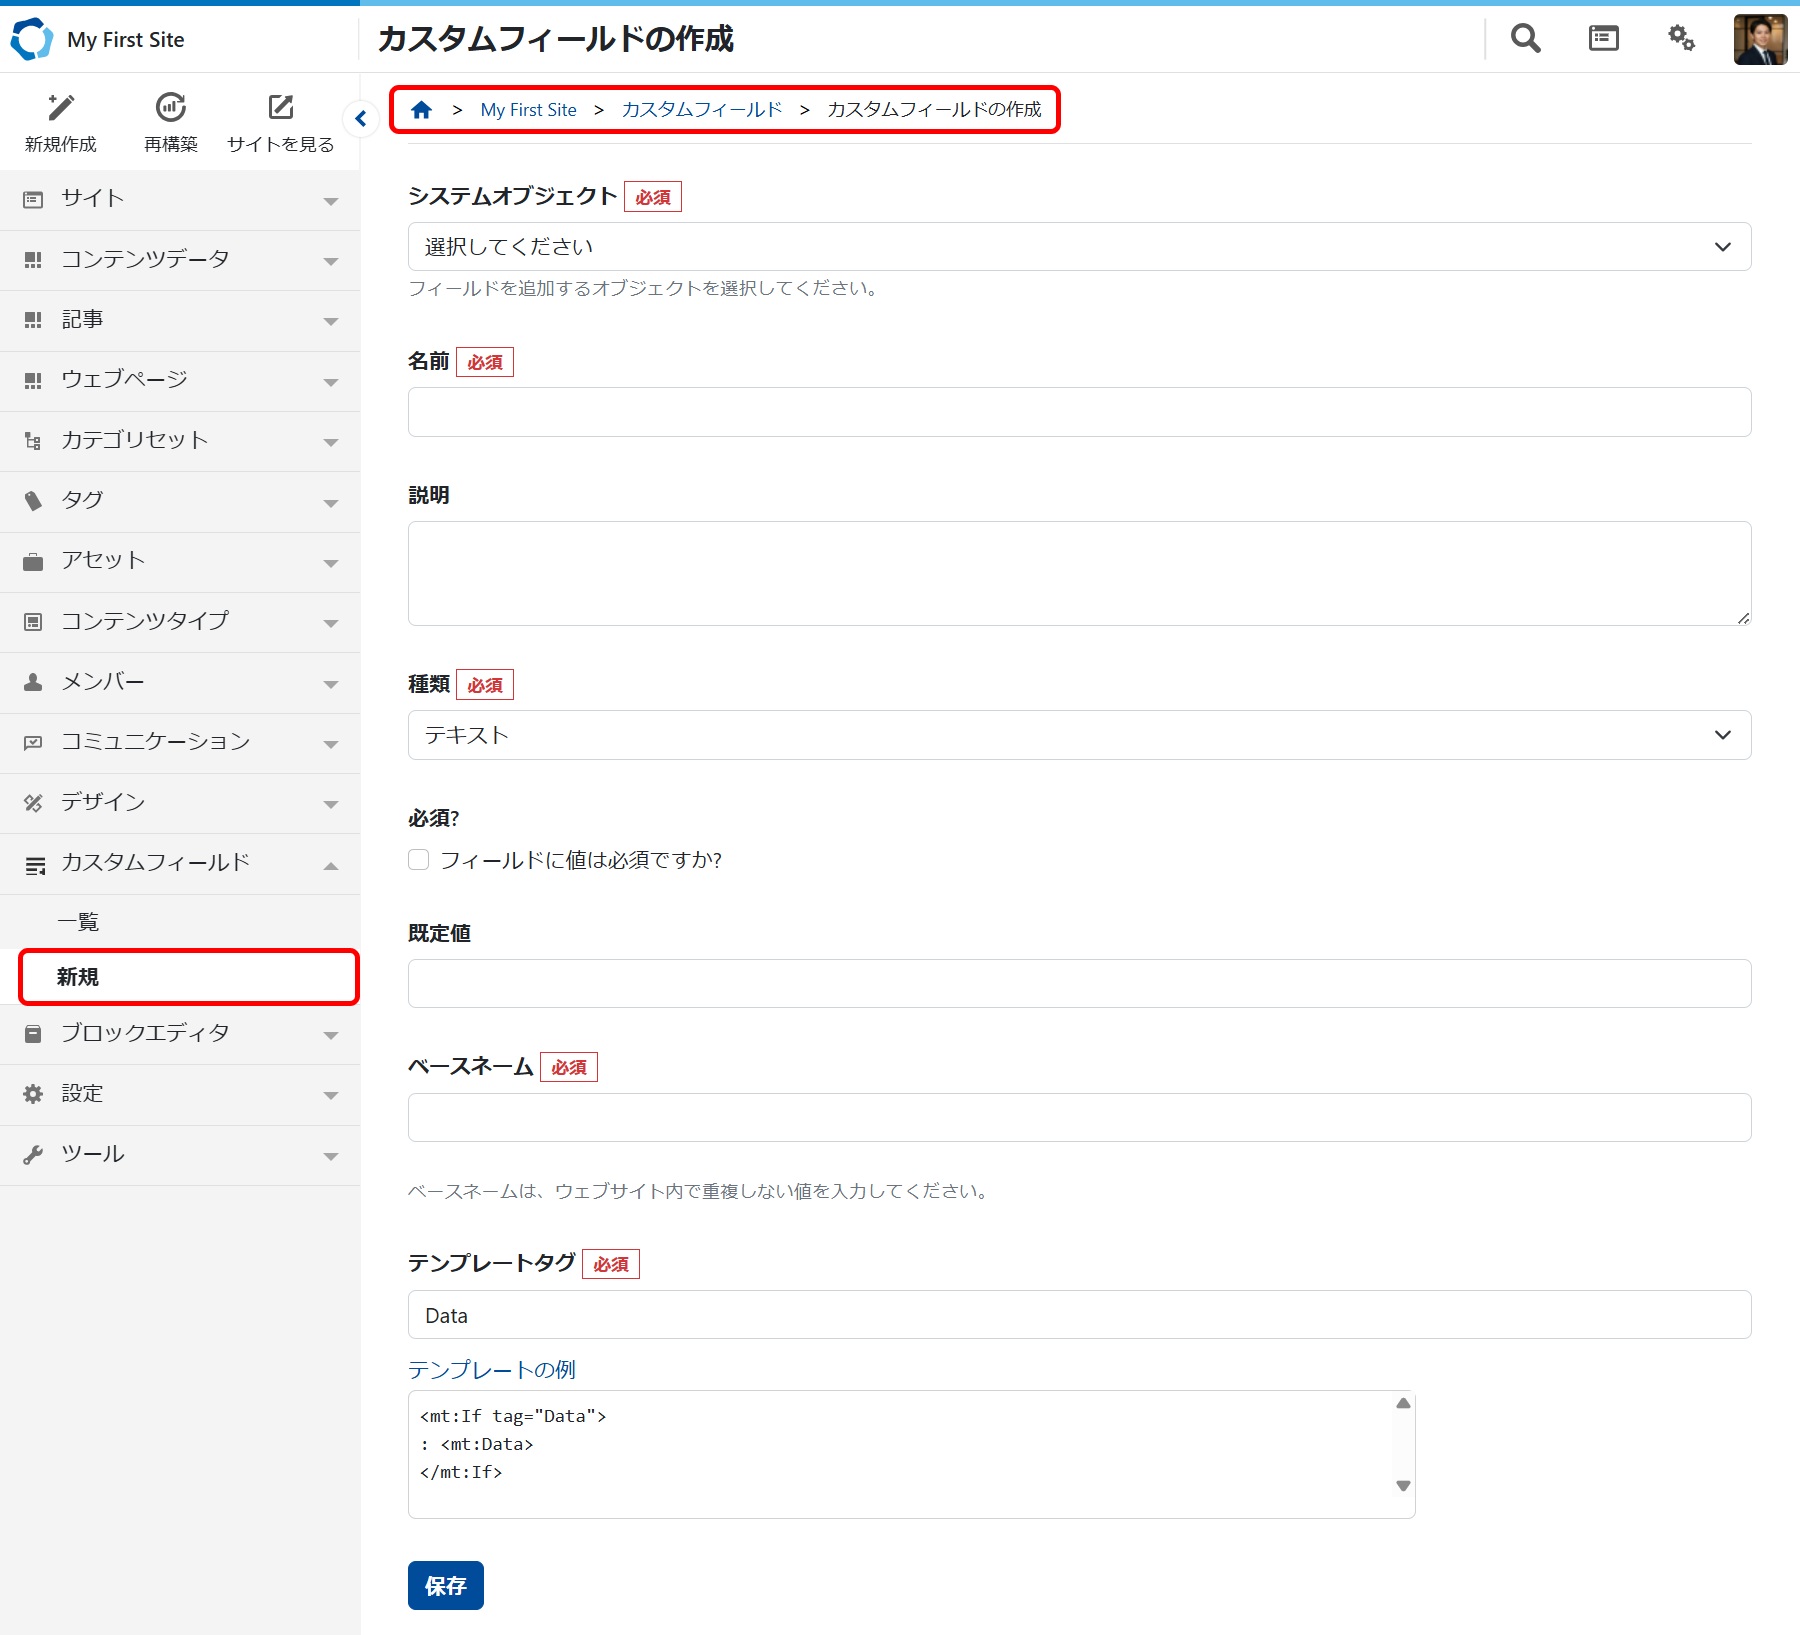1800x1635 pixels.
Task: Open the site list icon in header
Action: click(1603, 38)
